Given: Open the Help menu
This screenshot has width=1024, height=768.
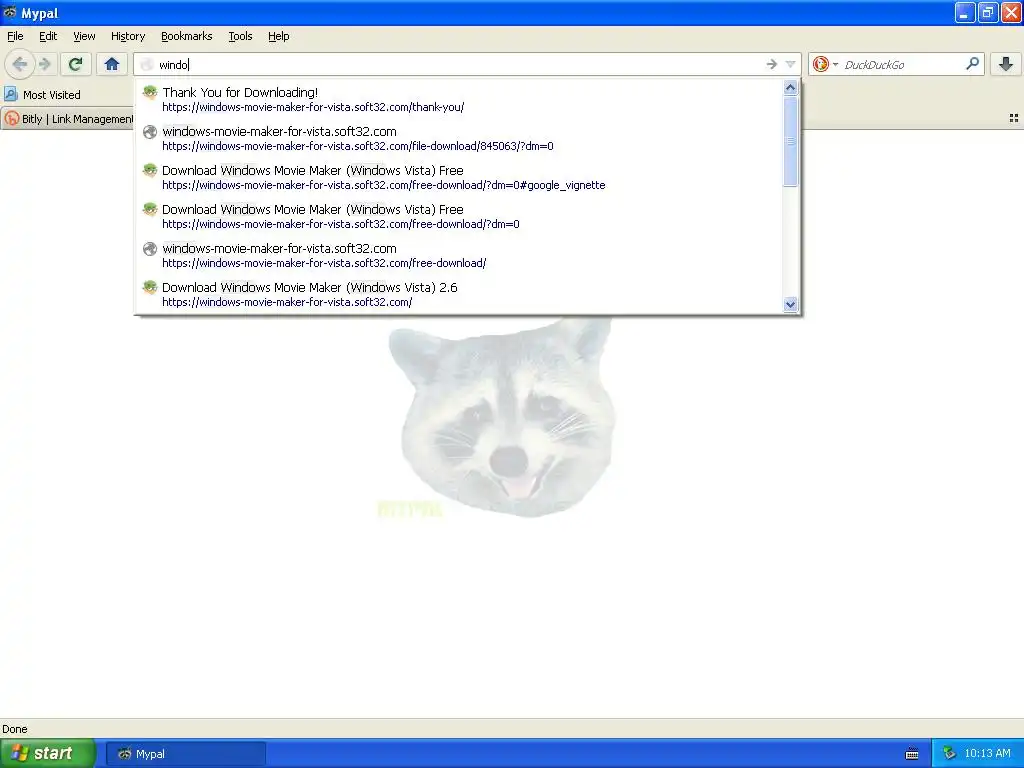Looking at the screenshot, I should pyautogui.click(x=279, y=36).
